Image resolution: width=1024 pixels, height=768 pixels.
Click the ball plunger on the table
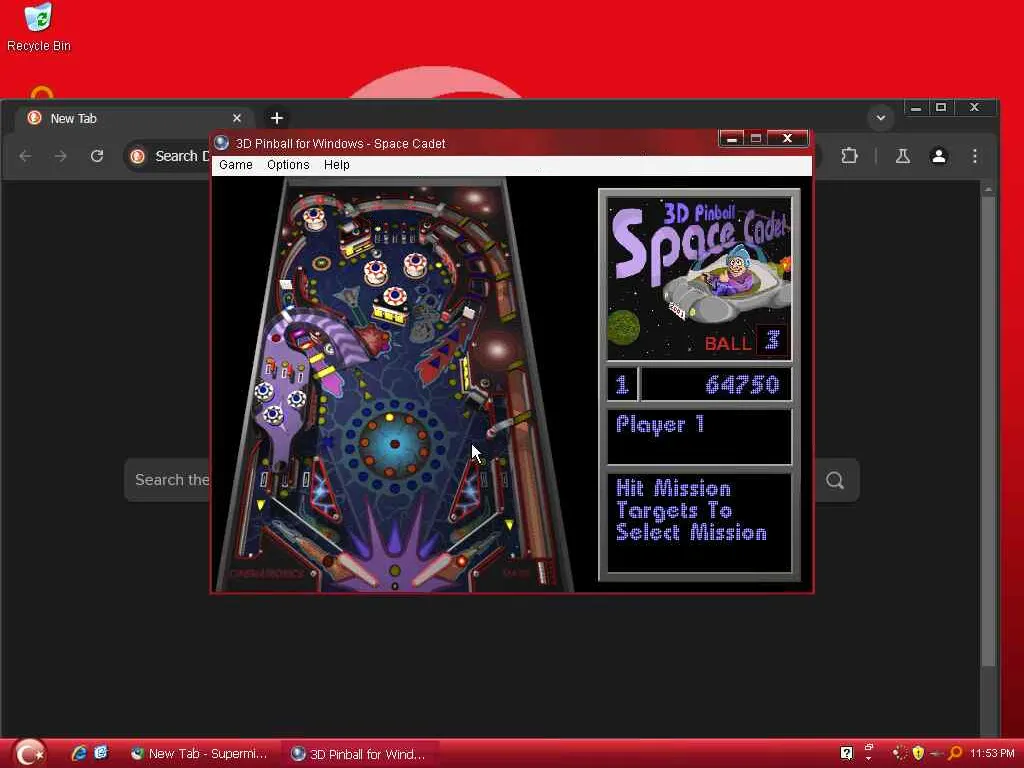pyautogui.click(x=543, y=572)
